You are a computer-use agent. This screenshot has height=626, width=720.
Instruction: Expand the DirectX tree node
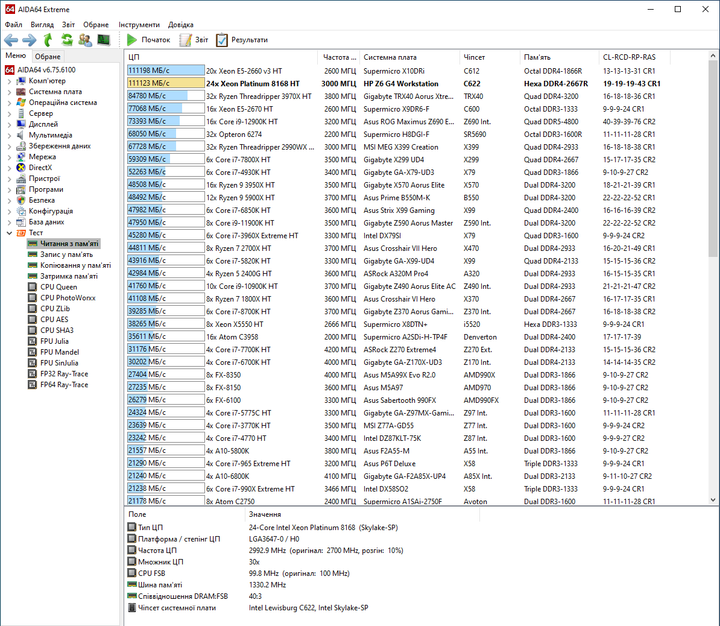click(9, 168)
